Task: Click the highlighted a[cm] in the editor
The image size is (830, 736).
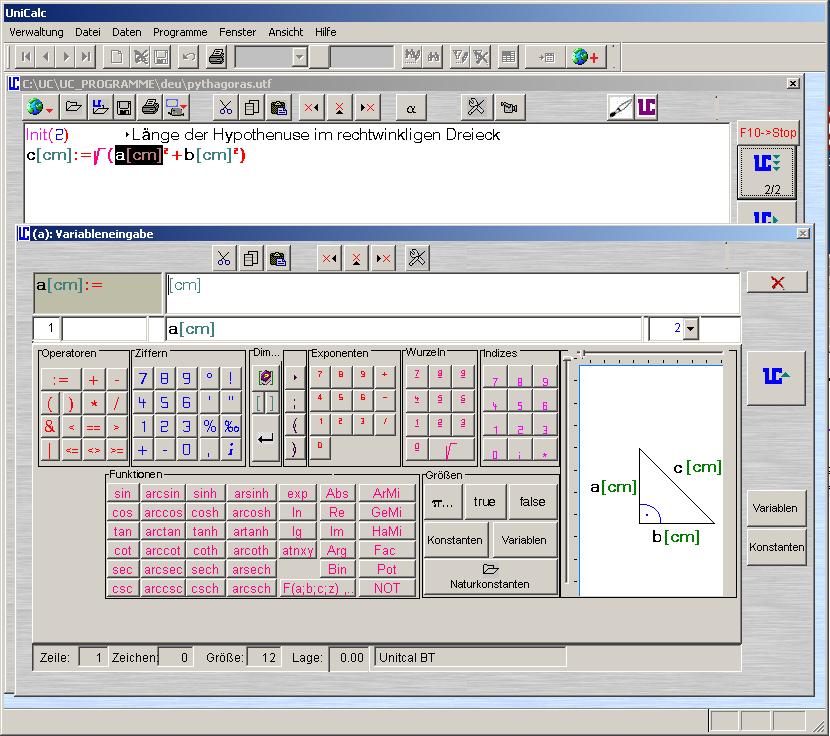Action: coord(139,155)
